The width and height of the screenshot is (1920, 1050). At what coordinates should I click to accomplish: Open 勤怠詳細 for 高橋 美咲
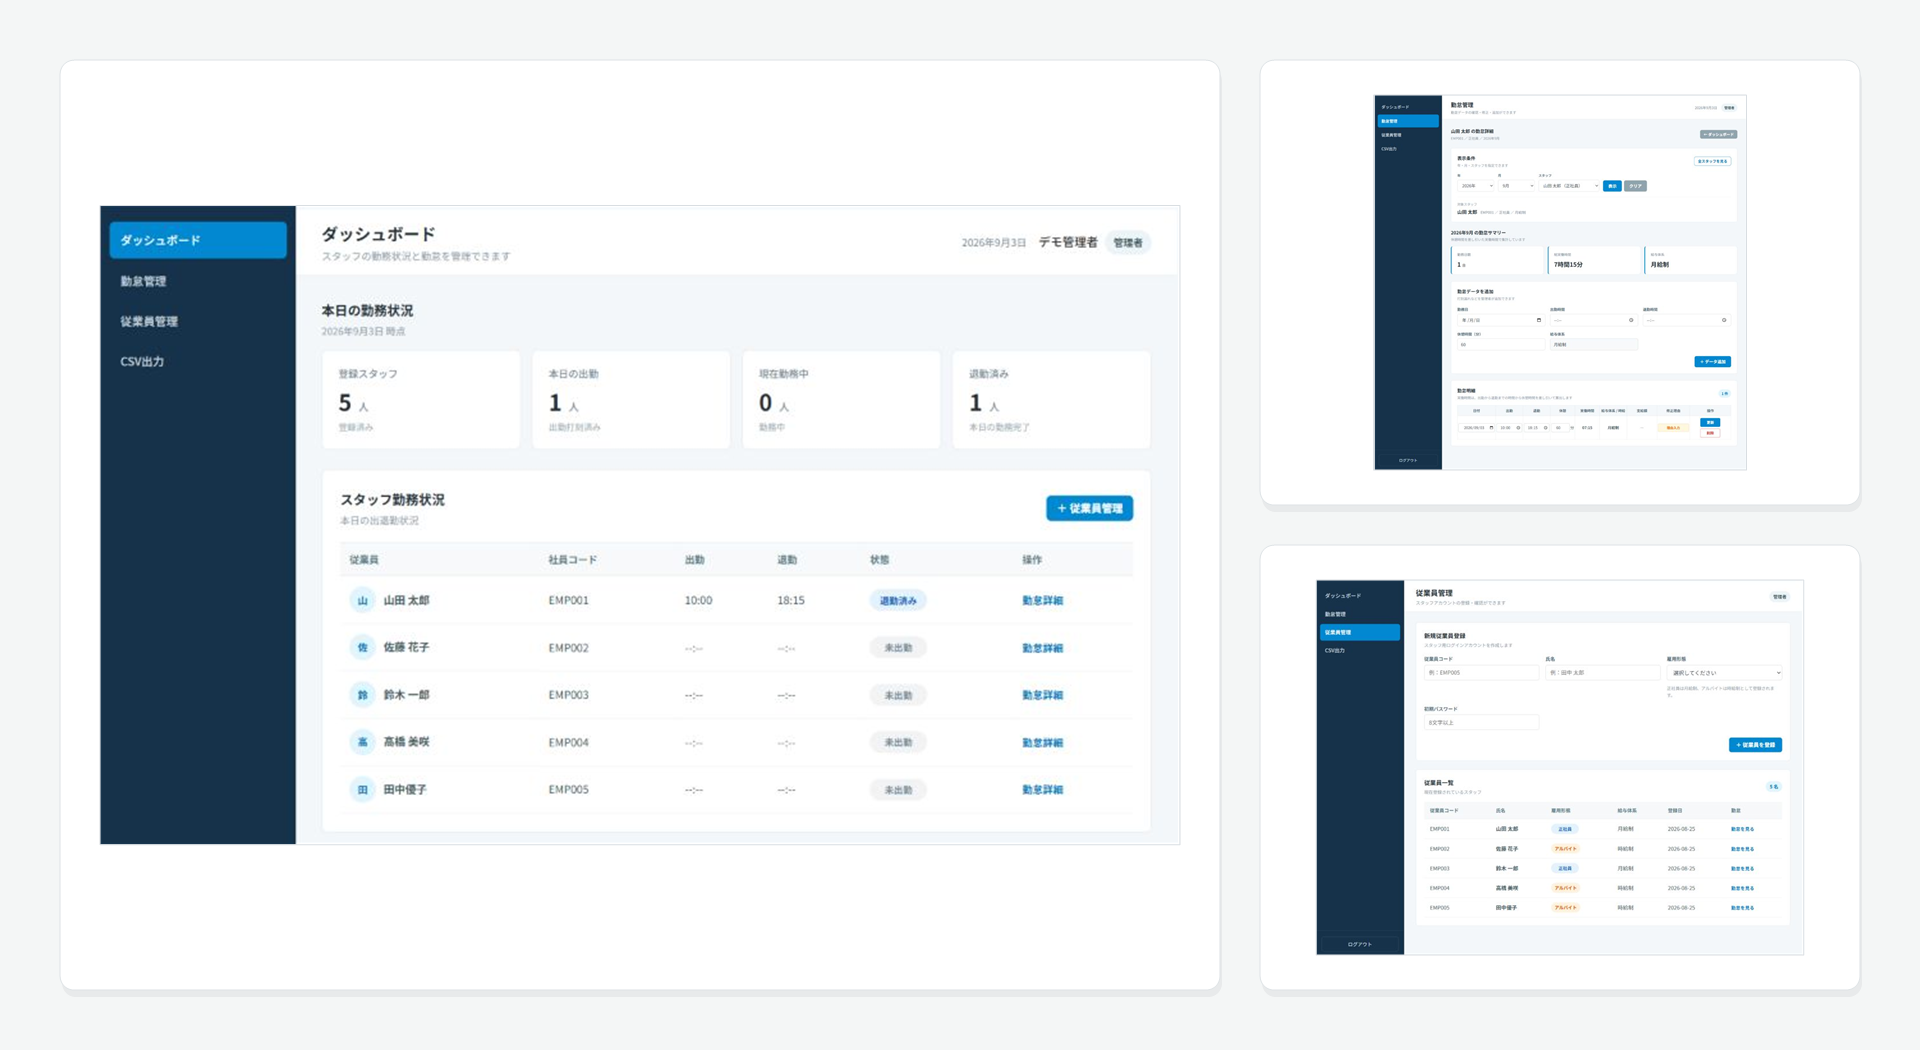[x=1042, y=743]
